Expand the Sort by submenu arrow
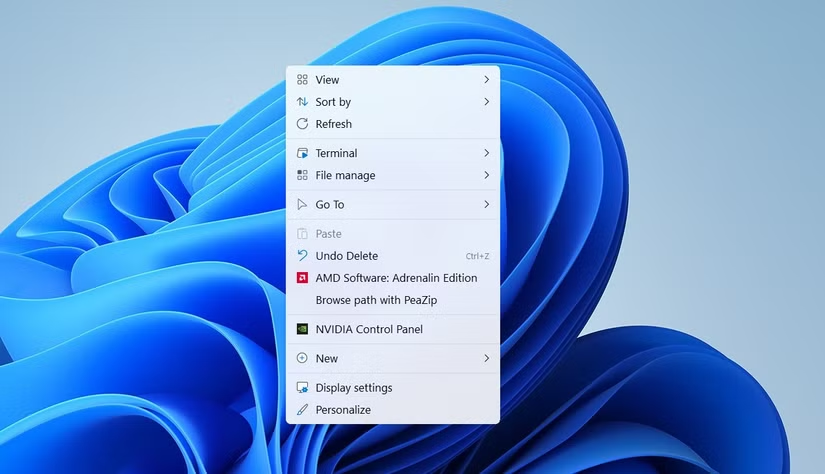Screen dimensions: 825x474 (x=486, y=102)
